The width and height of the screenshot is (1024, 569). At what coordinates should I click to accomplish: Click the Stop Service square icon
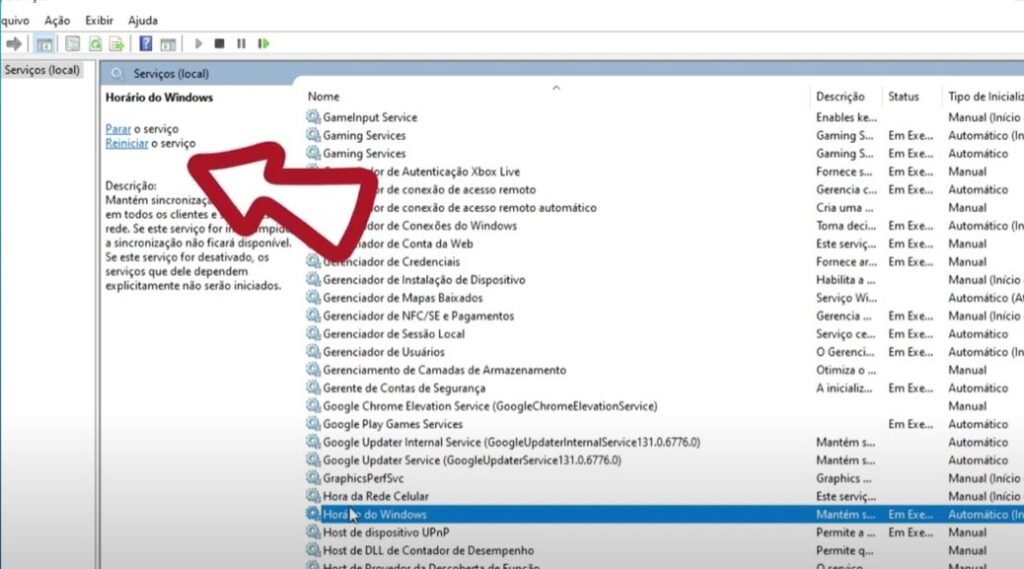[219, 44]
